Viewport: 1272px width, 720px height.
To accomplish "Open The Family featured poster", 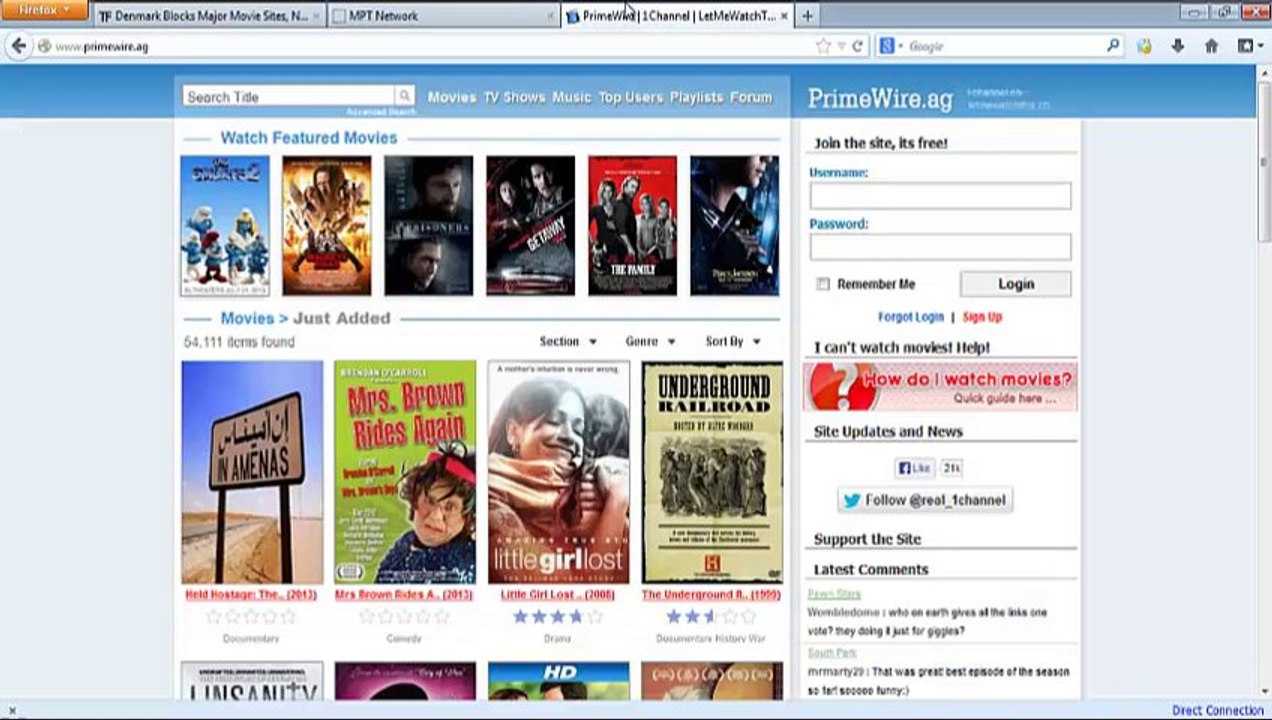I will (x=633, y=226).
